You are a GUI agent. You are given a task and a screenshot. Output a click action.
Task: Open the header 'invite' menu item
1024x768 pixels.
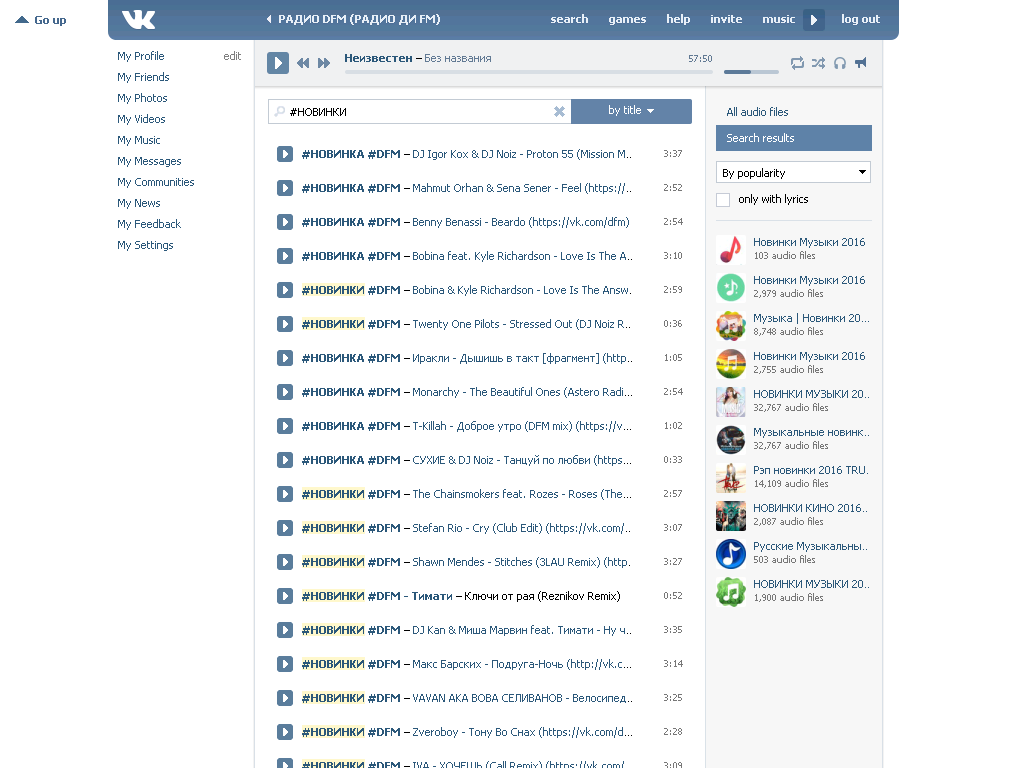click(726, 20)
